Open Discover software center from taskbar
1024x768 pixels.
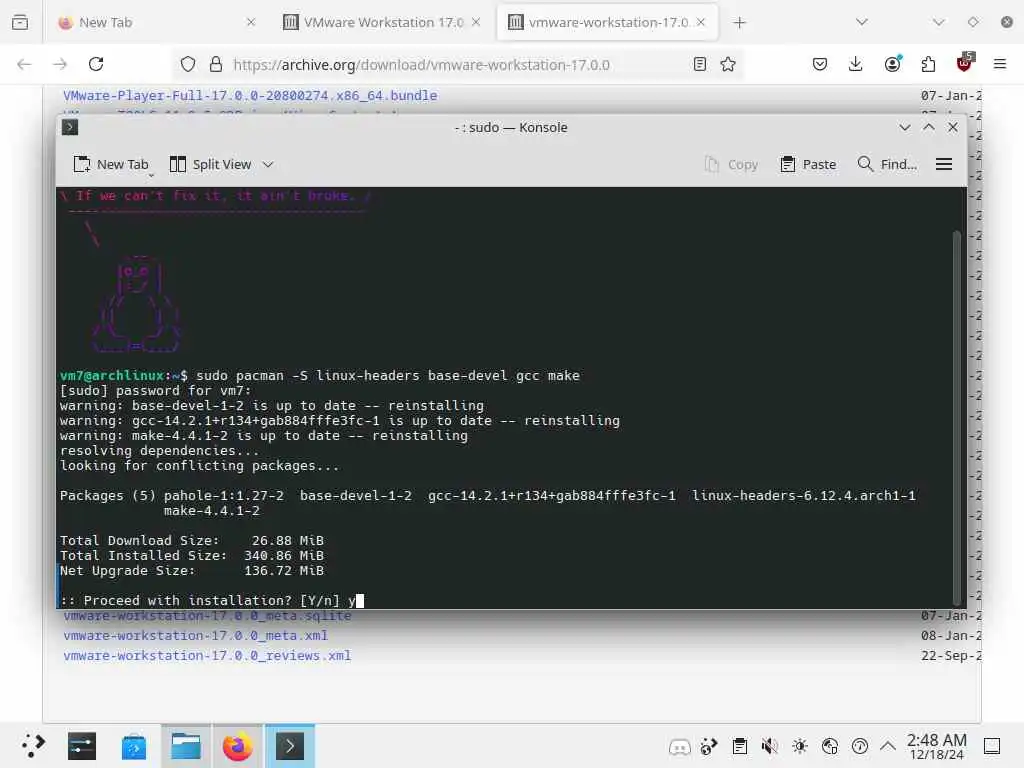click(134, 746)
